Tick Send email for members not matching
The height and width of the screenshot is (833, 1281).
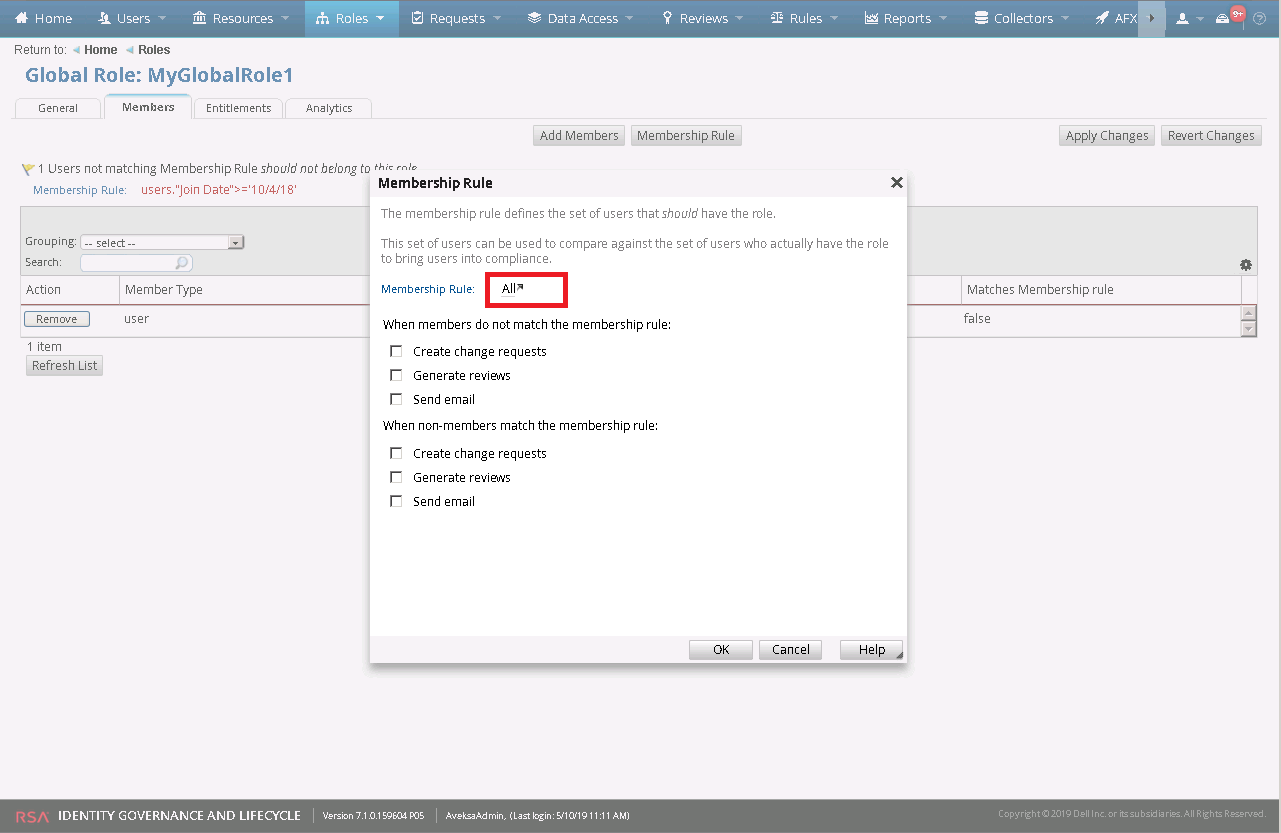pos(396,400)
